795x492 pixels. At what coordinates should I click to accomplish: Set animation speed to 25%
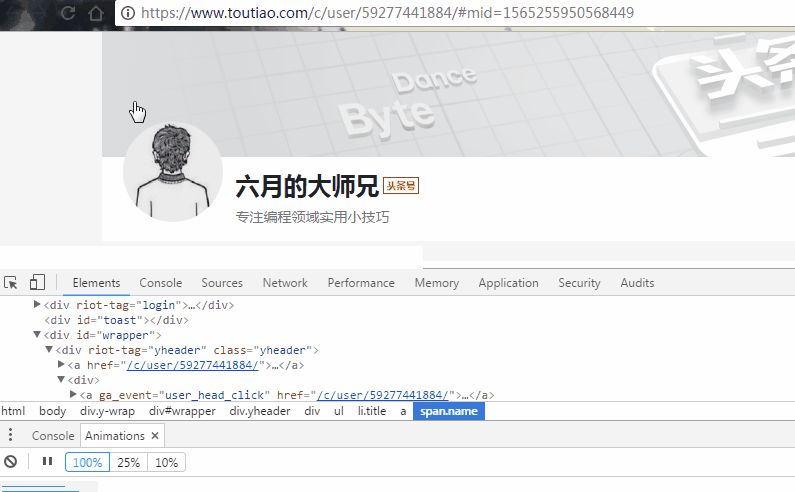tap(128, 463)
